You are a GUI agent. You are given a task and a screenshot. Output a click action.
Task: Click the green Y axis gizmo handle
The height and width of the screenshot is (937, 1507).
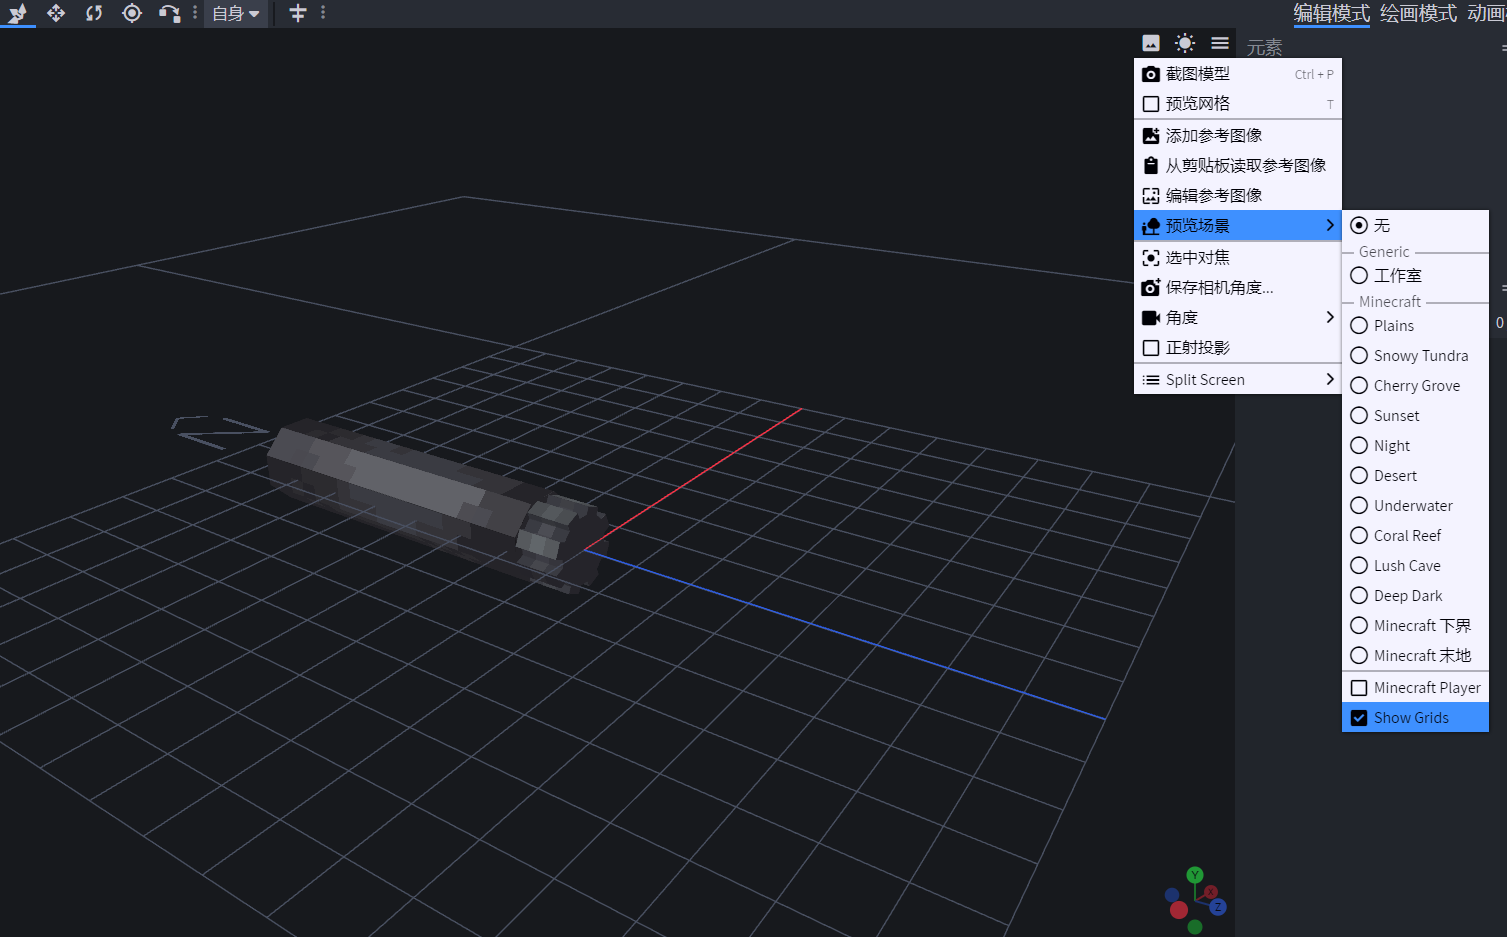point(1195,875)
